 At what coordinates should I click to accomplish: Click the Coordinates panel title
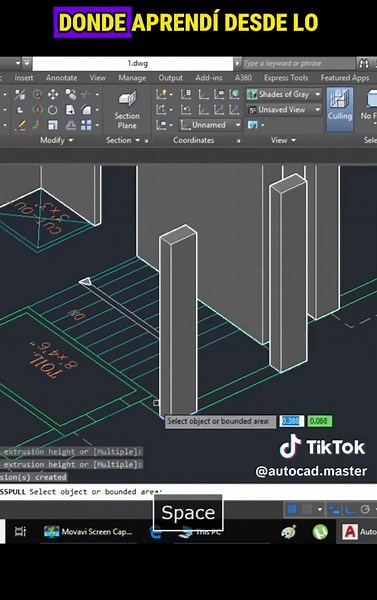click(x=193, y=140)
